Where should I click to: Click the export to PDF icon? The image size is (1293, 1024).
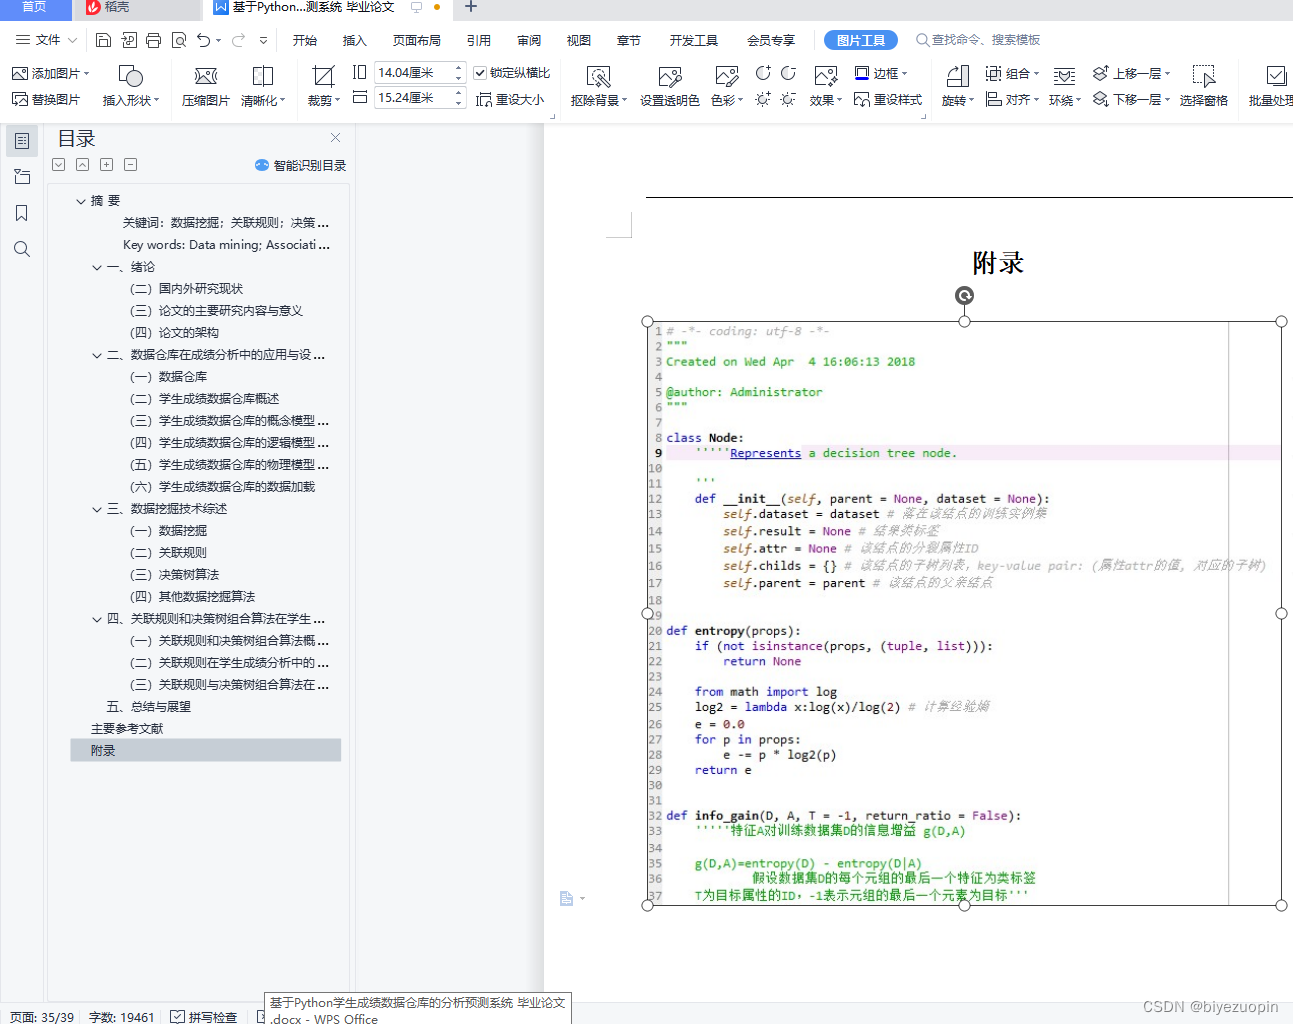pyautogui.click(x=129, y=40)
